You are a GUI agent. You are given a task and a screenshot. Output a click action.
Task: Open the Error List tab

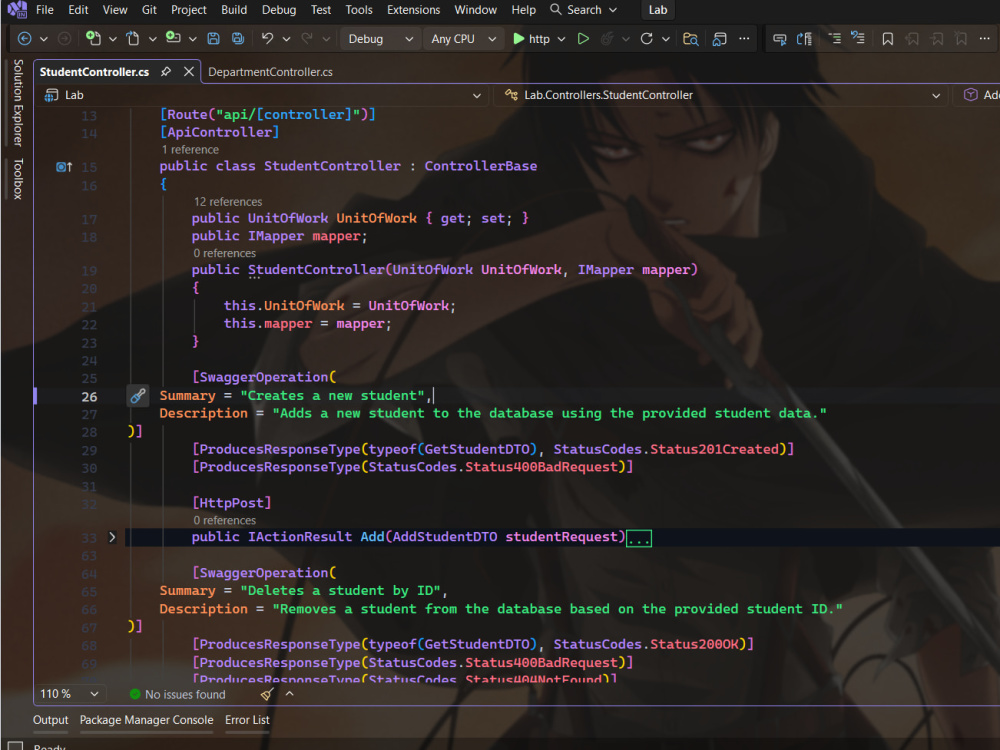[247, 720]
